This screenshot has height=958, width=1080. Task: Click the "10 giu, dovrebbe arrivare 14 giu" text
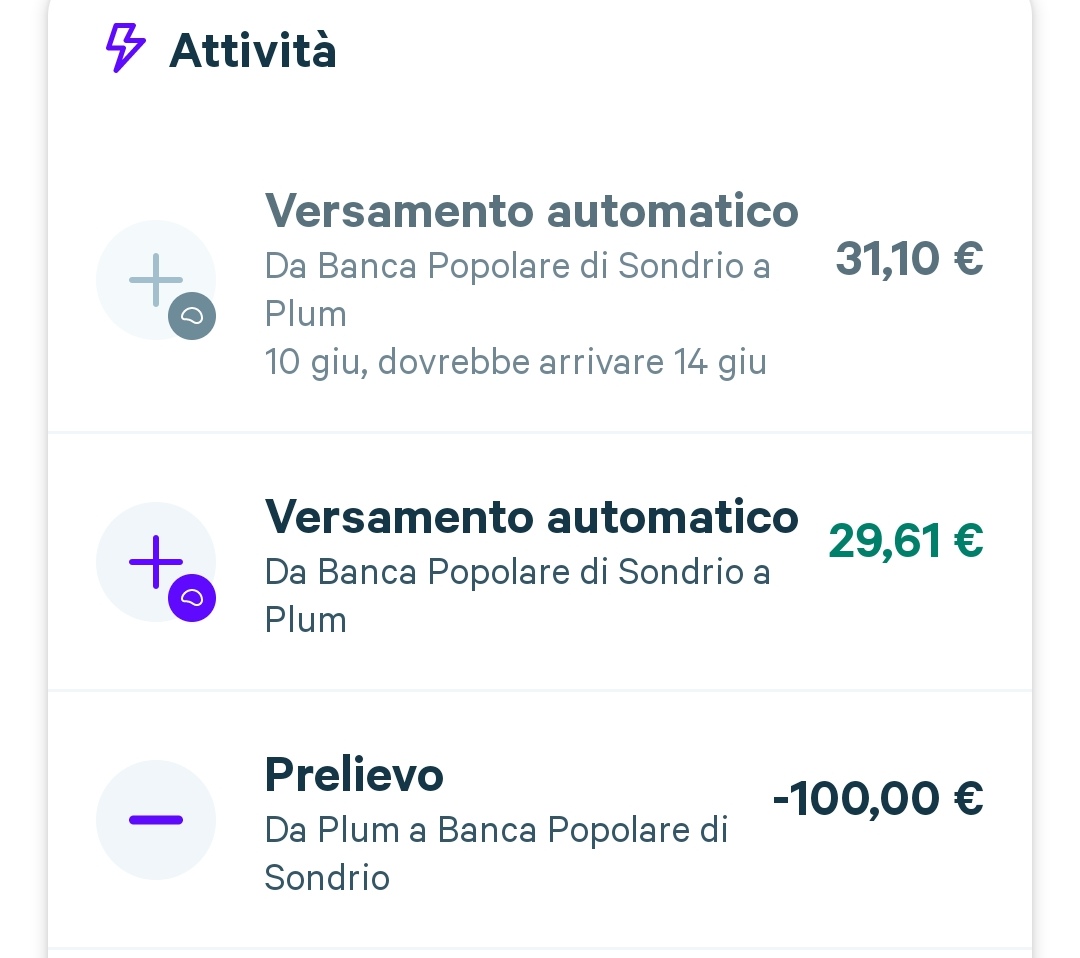[516, 362]
